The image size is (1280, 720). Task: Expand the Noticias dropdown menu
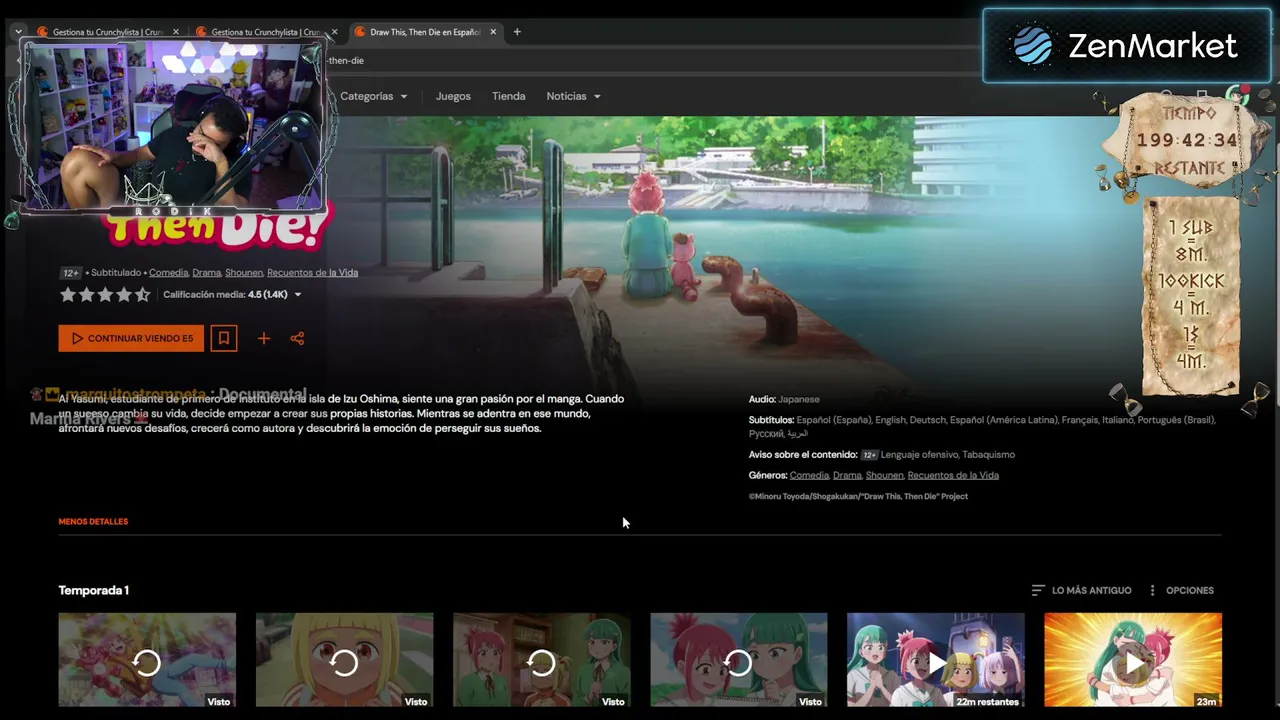click(573, 96)
